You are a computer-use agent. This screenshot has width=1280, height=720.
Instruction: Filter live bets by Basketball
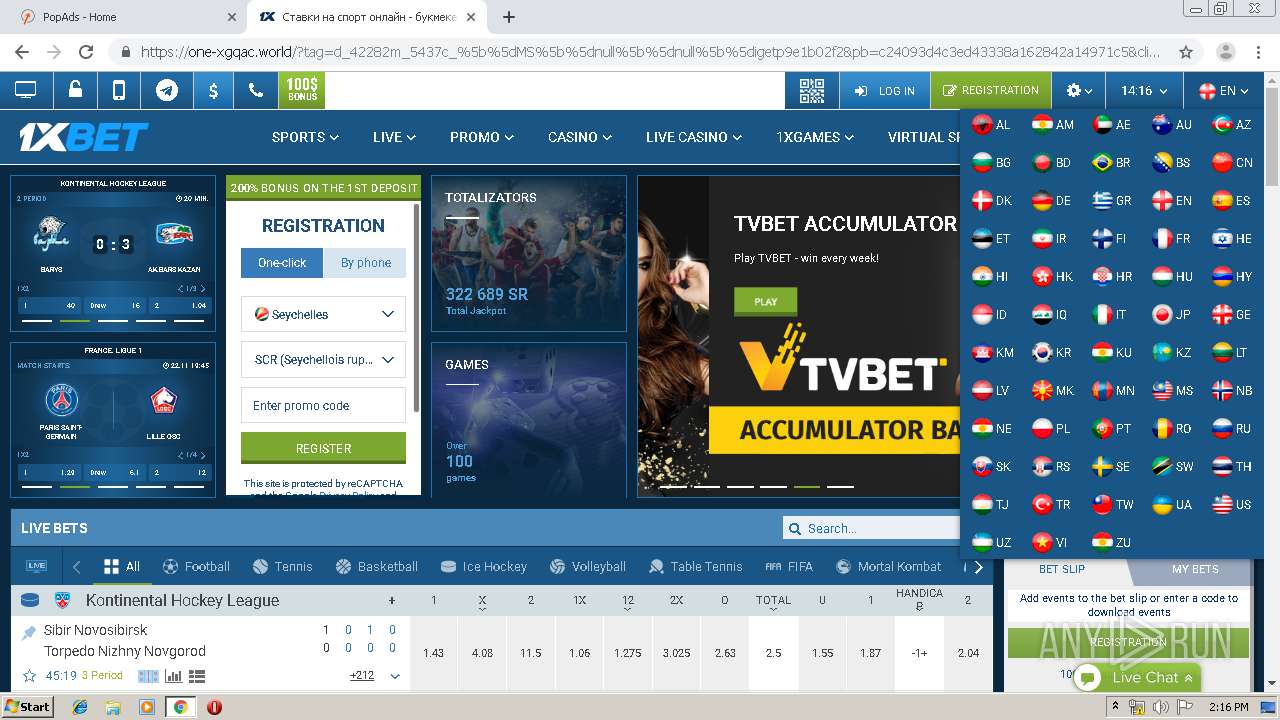377,566
